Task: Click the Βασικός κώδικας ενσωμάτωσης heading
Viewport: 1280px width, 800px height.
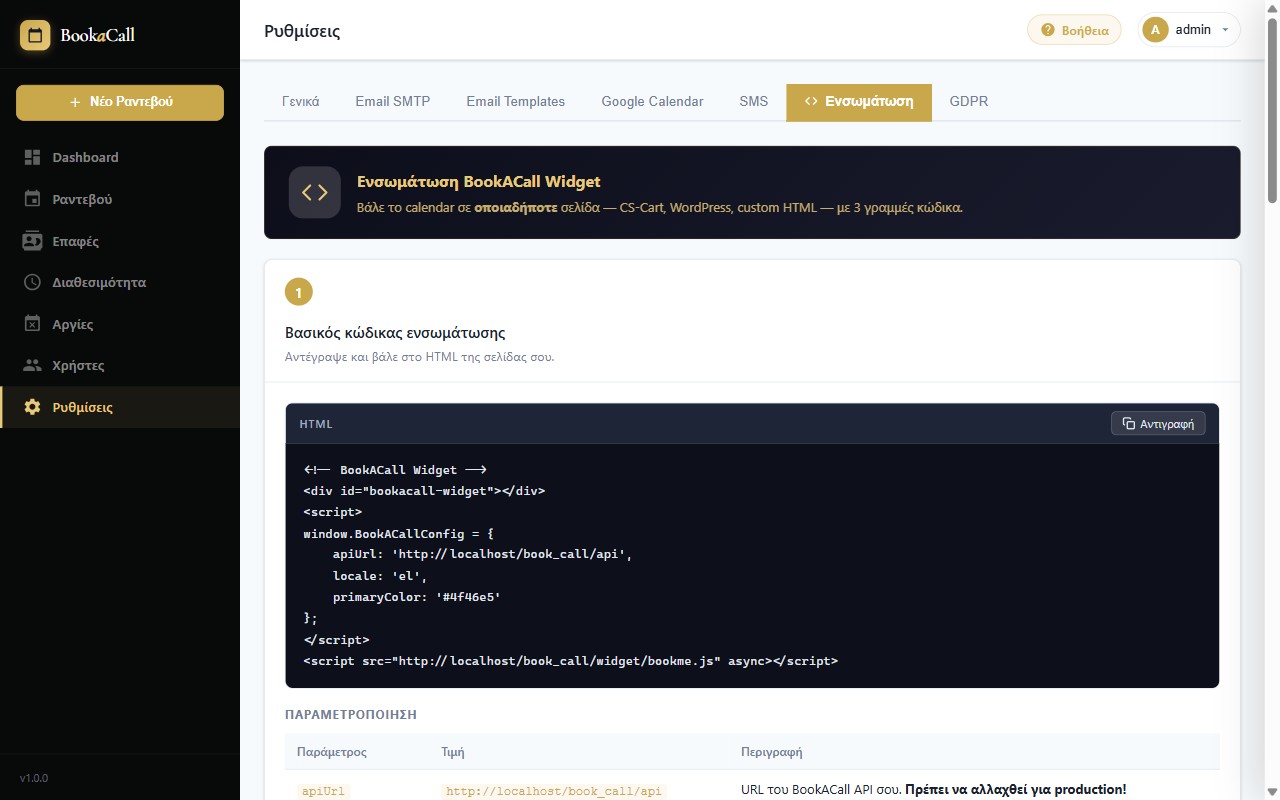Action: tap(395, 333)
